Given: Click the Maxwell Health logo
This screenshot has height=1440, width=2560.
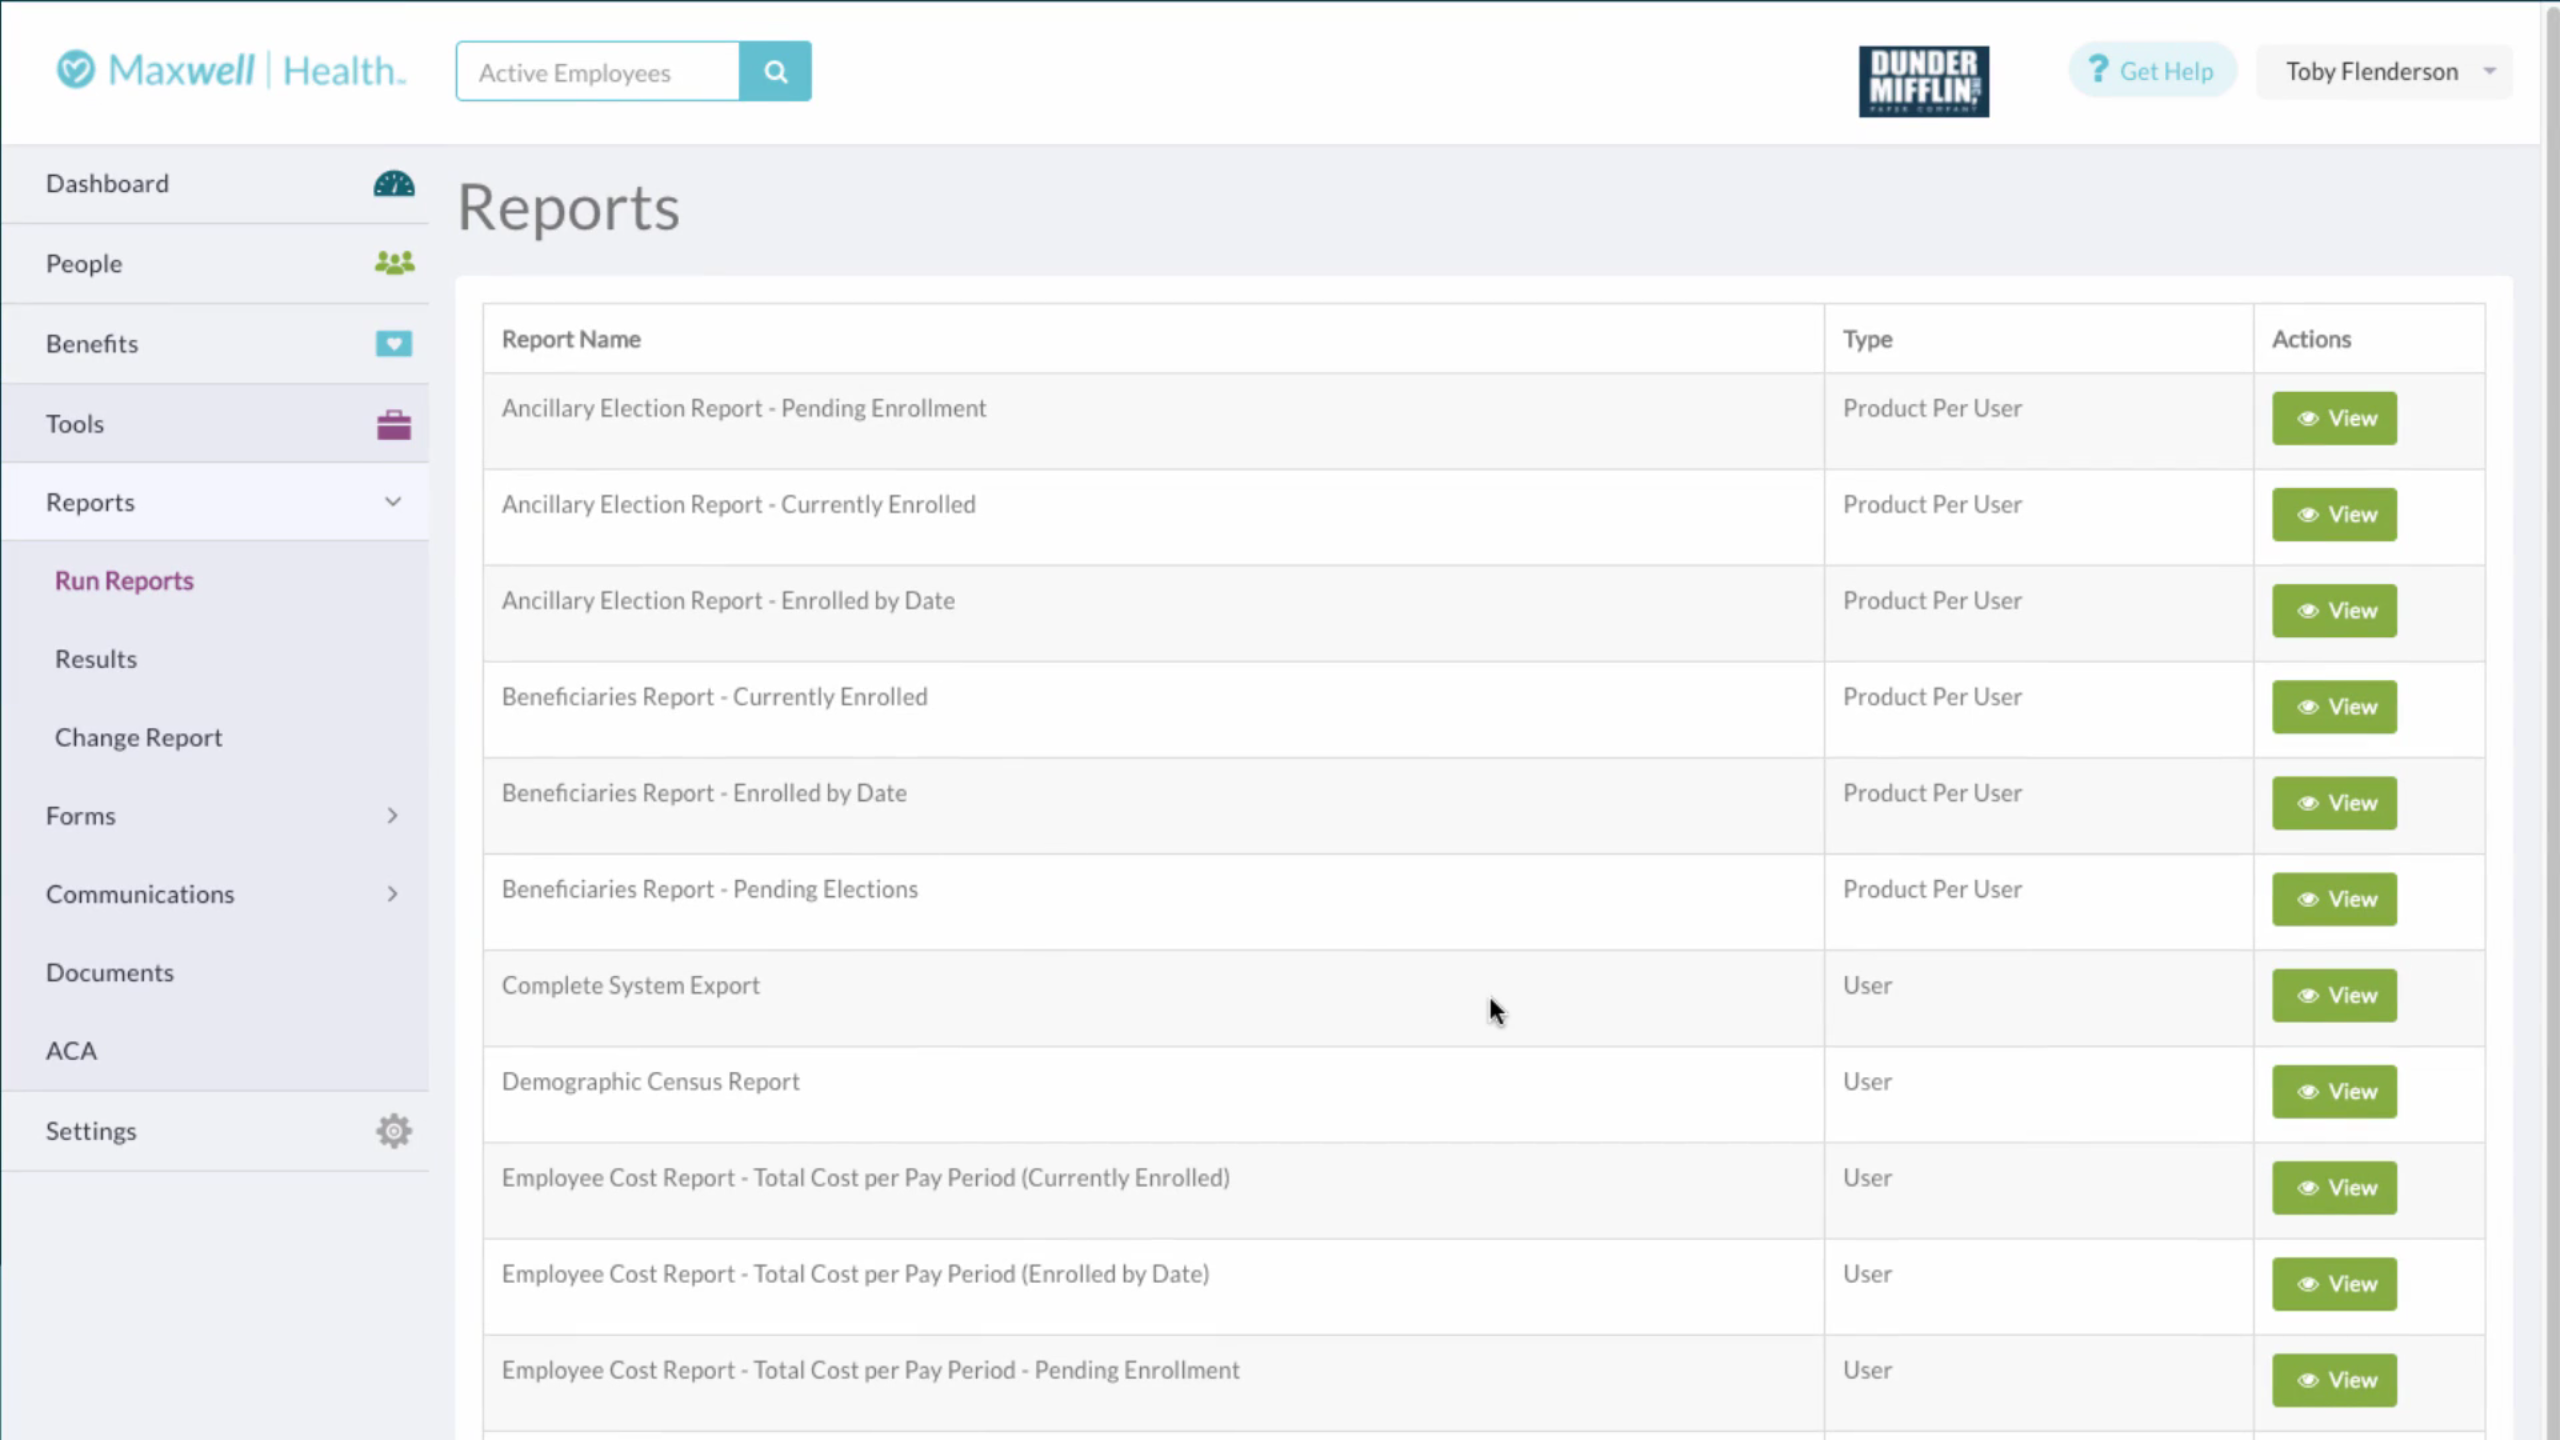Looking at the screenshot, I should [231, 71].
